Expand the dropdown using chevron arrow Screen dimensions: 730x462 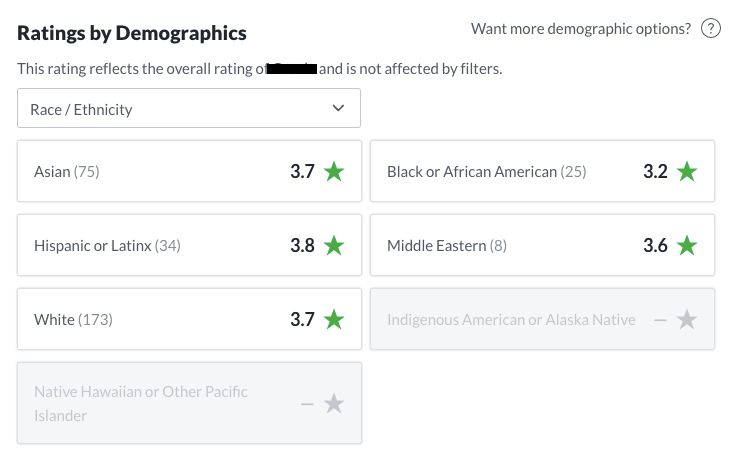coord(338,108)
